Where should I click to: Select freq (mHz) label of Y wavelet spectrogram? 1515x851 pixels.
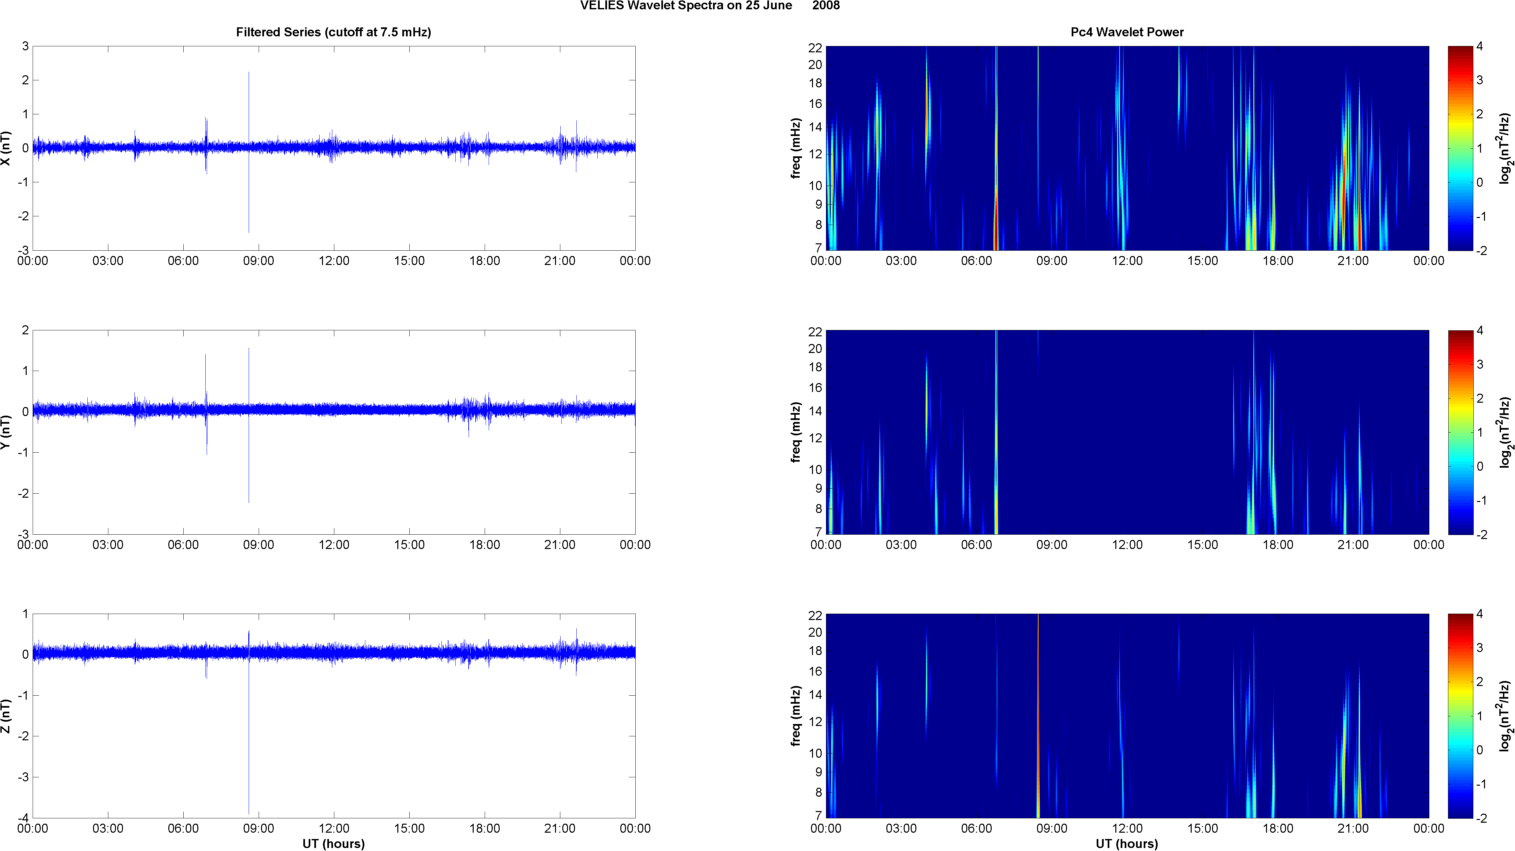(x=796, y=432)
